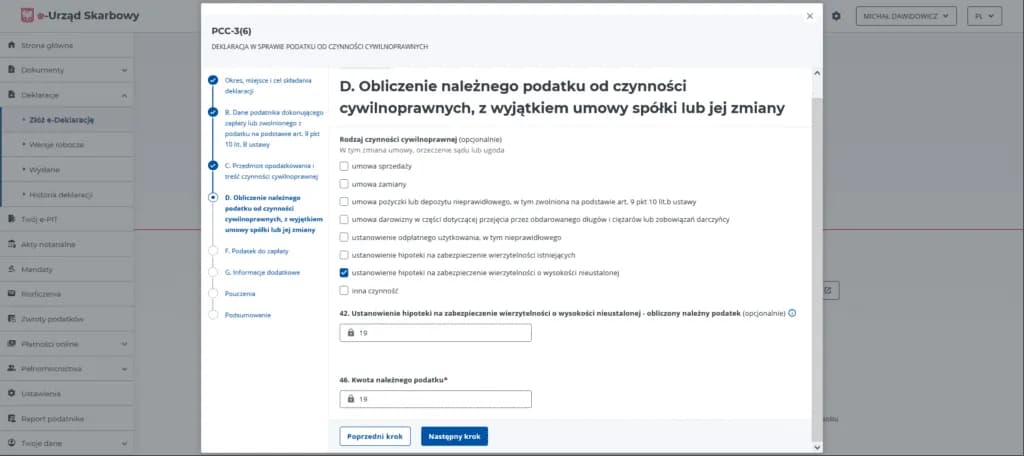
Task: Click the info icon beside field 42
Action: pos(792,313)
